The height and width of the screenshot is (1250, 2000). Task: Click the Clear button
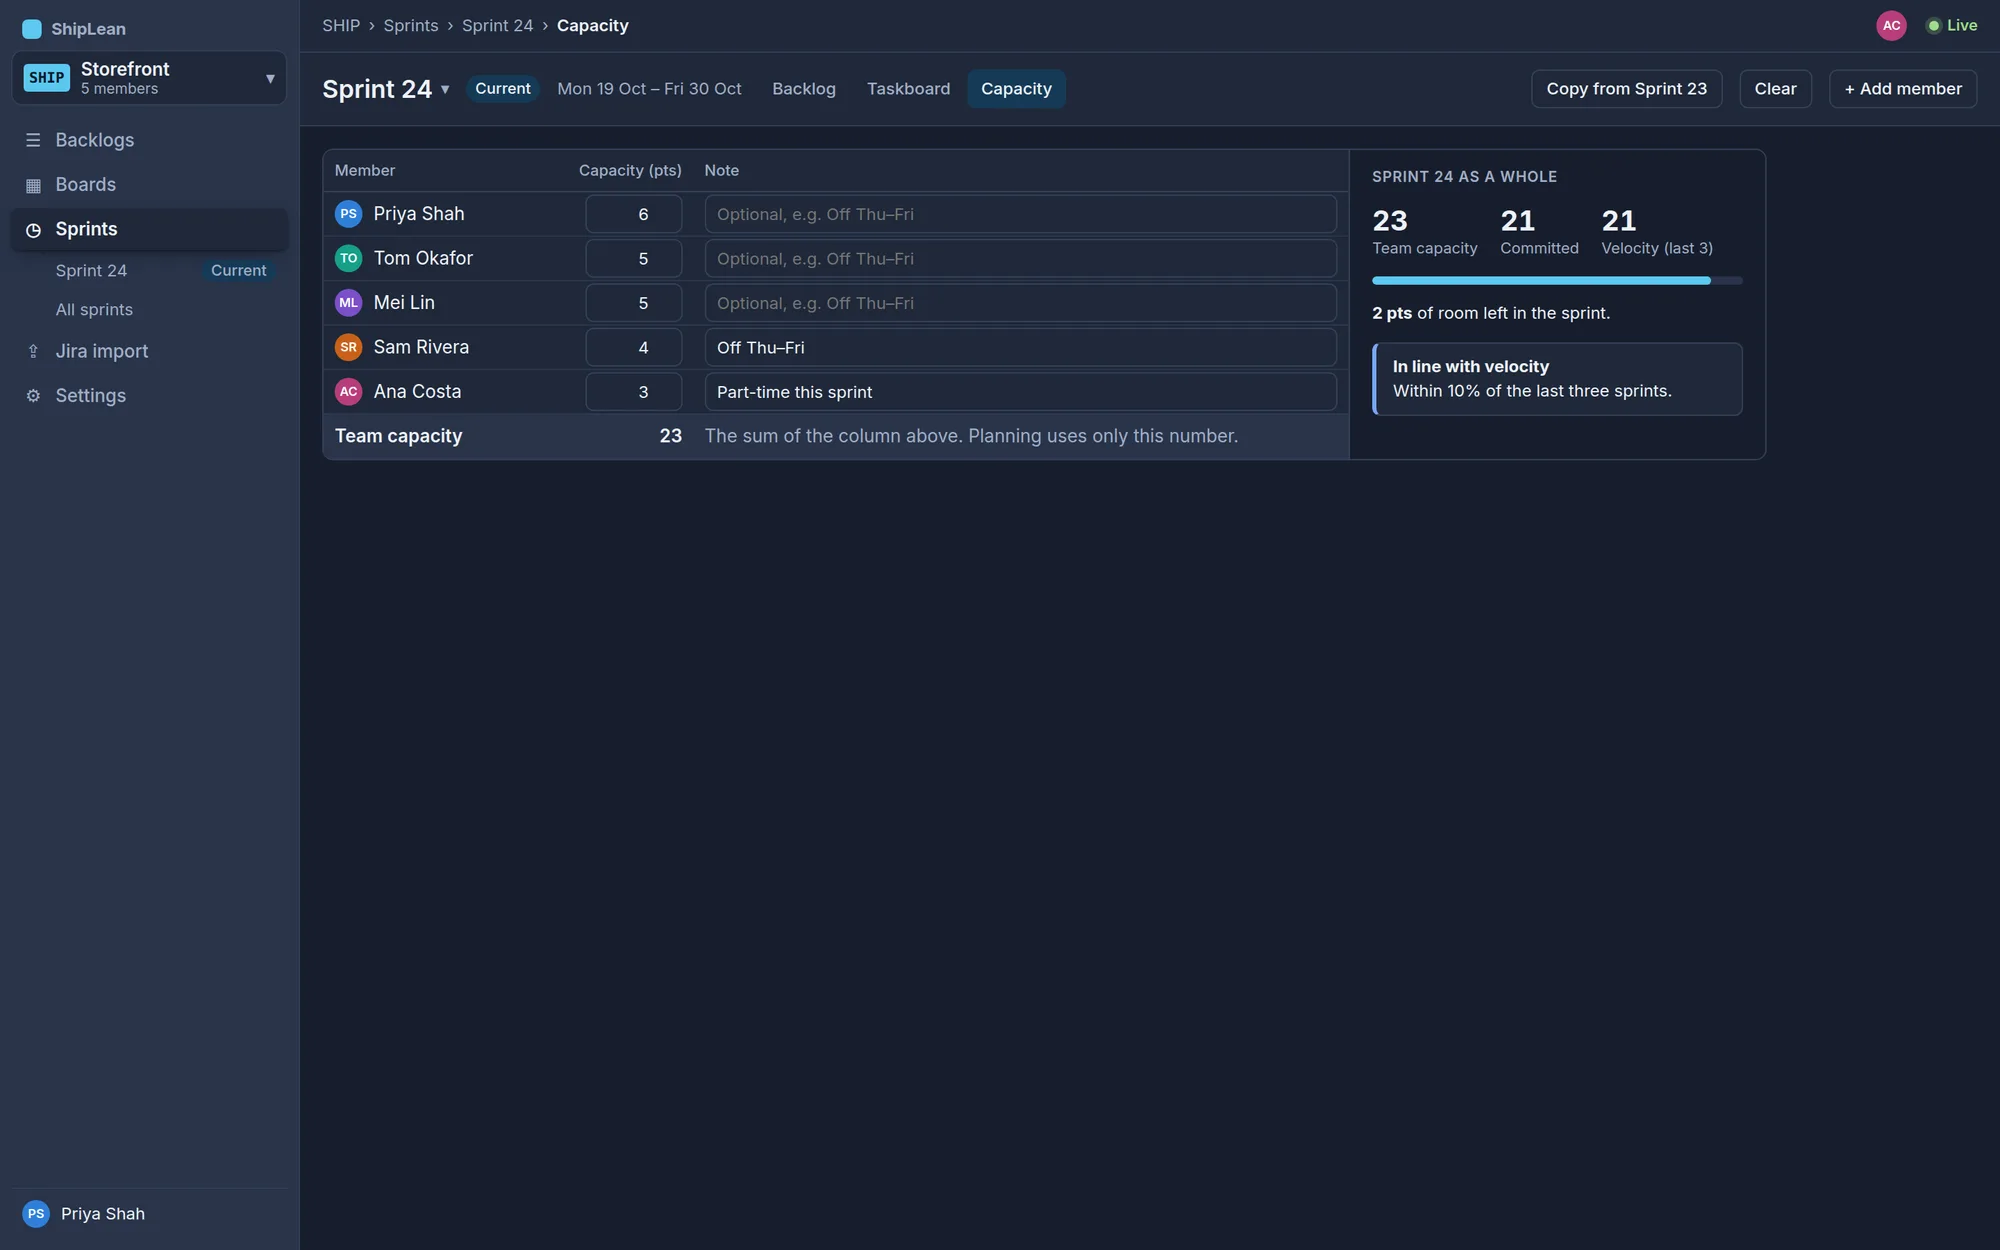1775,89
